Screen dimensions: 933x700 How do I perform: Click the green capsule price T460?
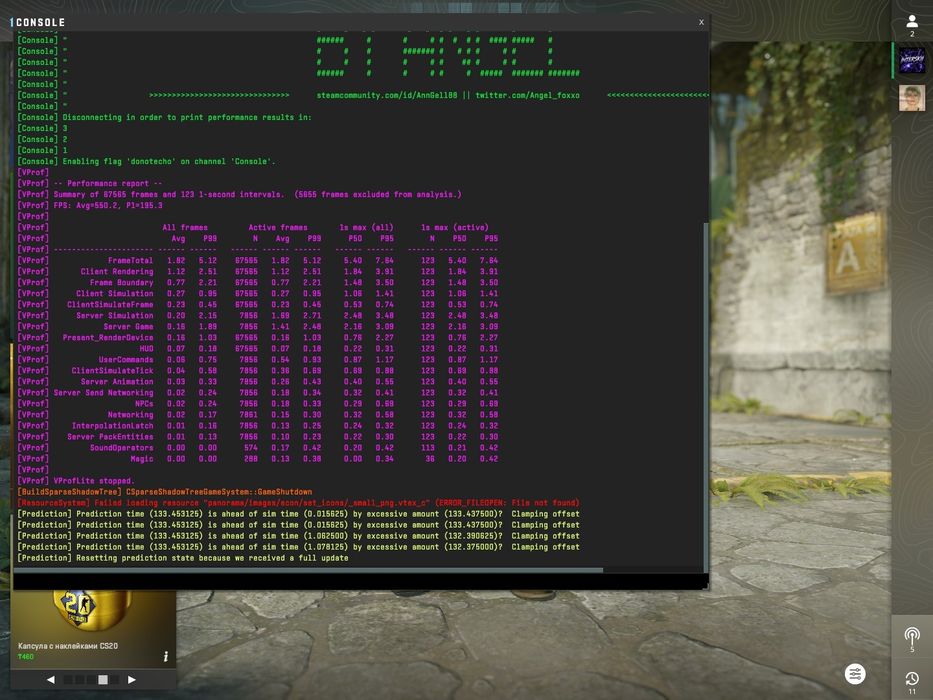point(26,657)
